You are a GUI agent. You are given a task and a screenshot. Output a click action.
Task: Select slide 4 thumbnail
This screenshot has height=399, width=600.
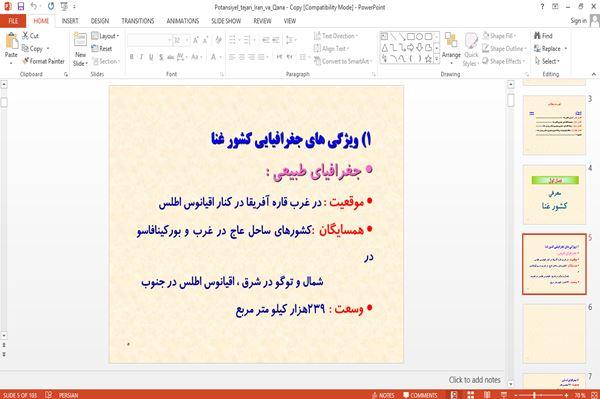tap(554, 194)
